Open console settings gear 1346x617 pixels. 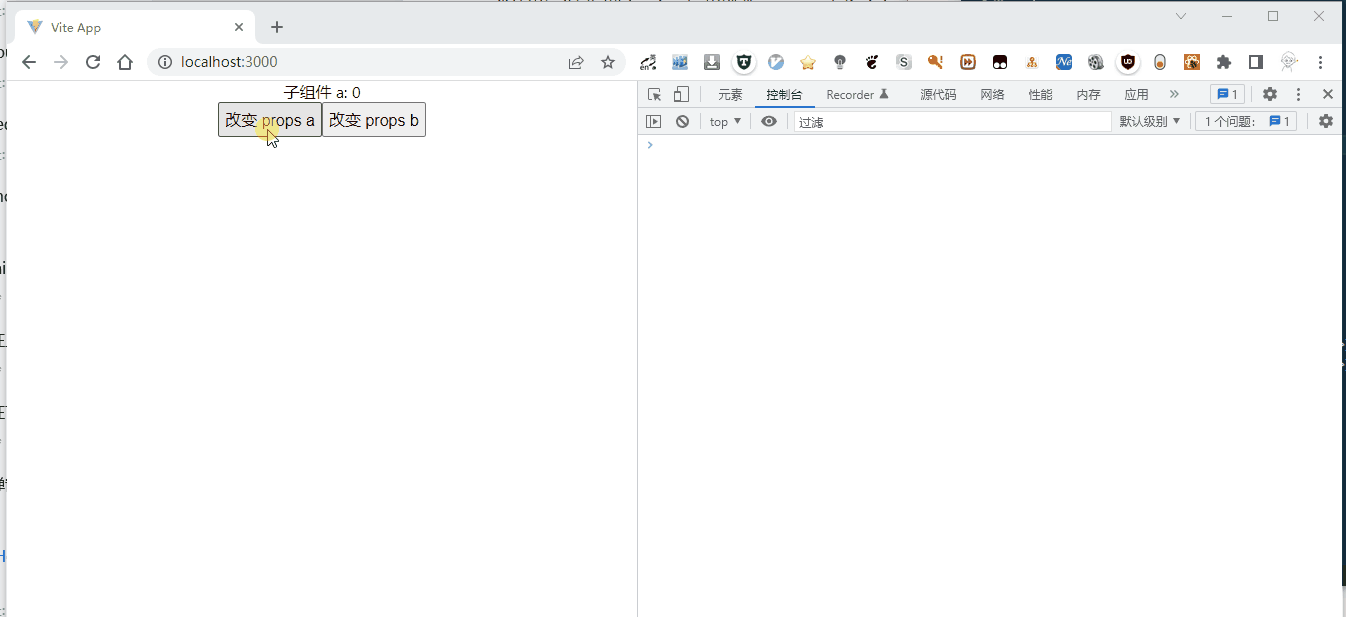pyautogui.click(x=1326, y=121)
